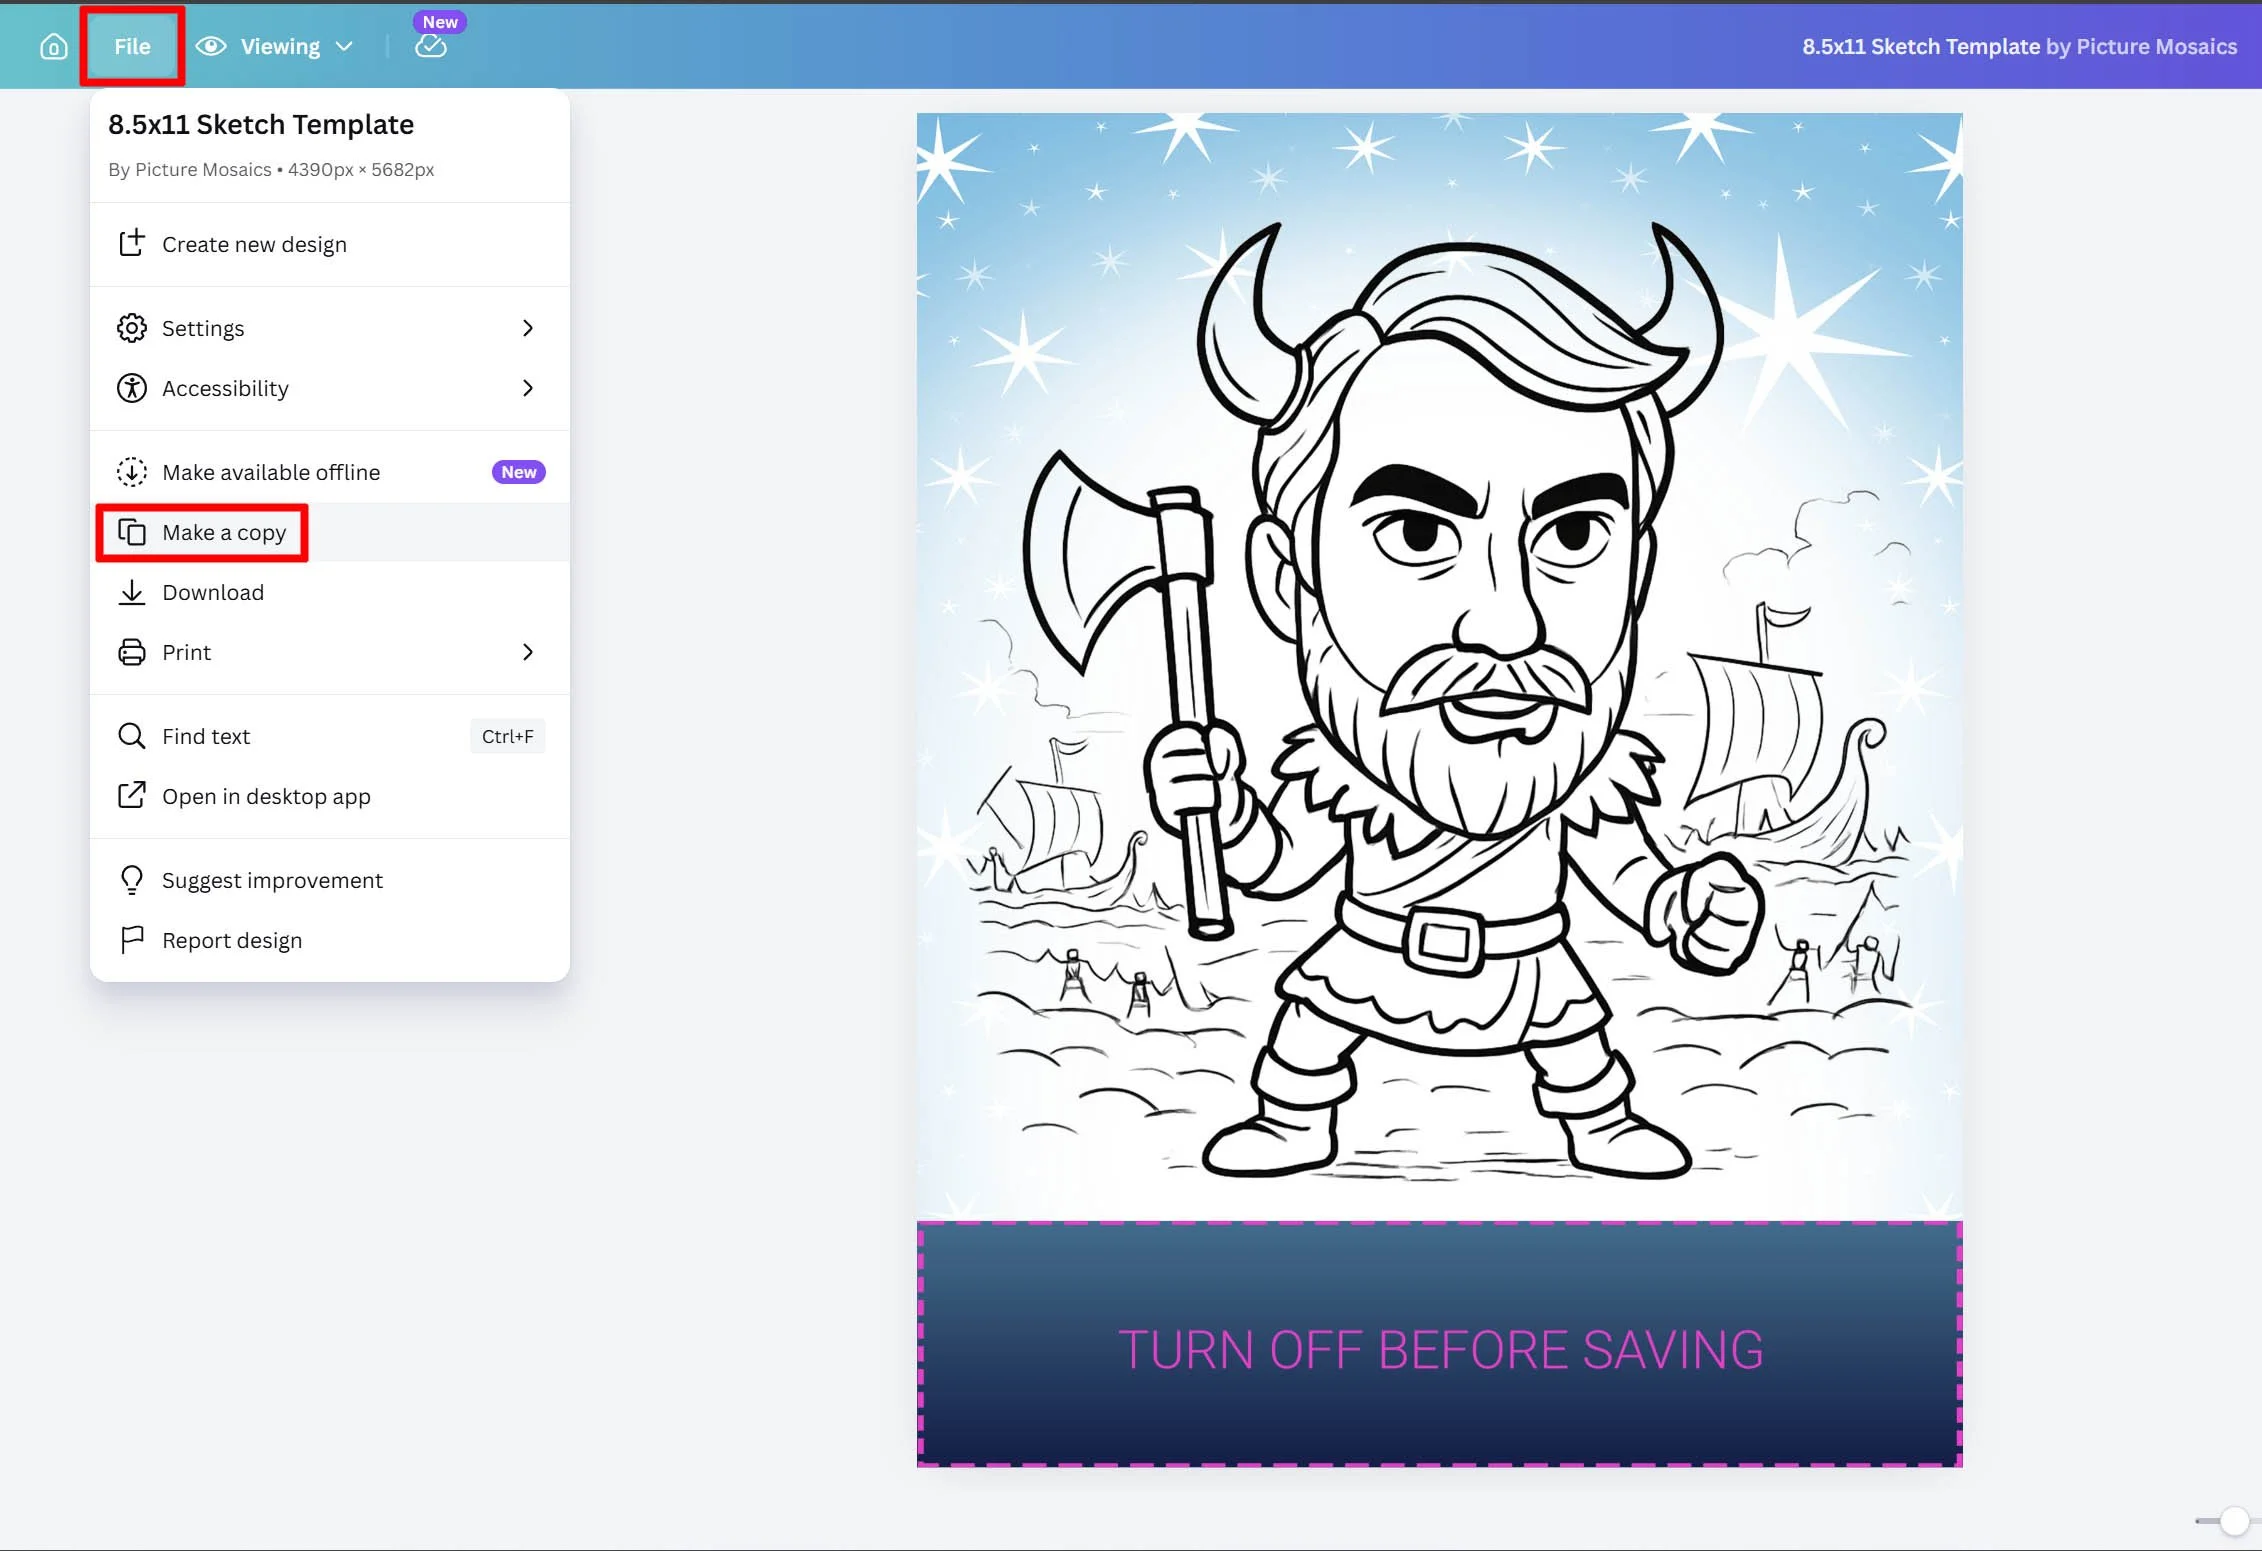Viewport: 2262px width, 1551px height.
Task: Click the Create new design icon
Action: [x=132, y=244]
